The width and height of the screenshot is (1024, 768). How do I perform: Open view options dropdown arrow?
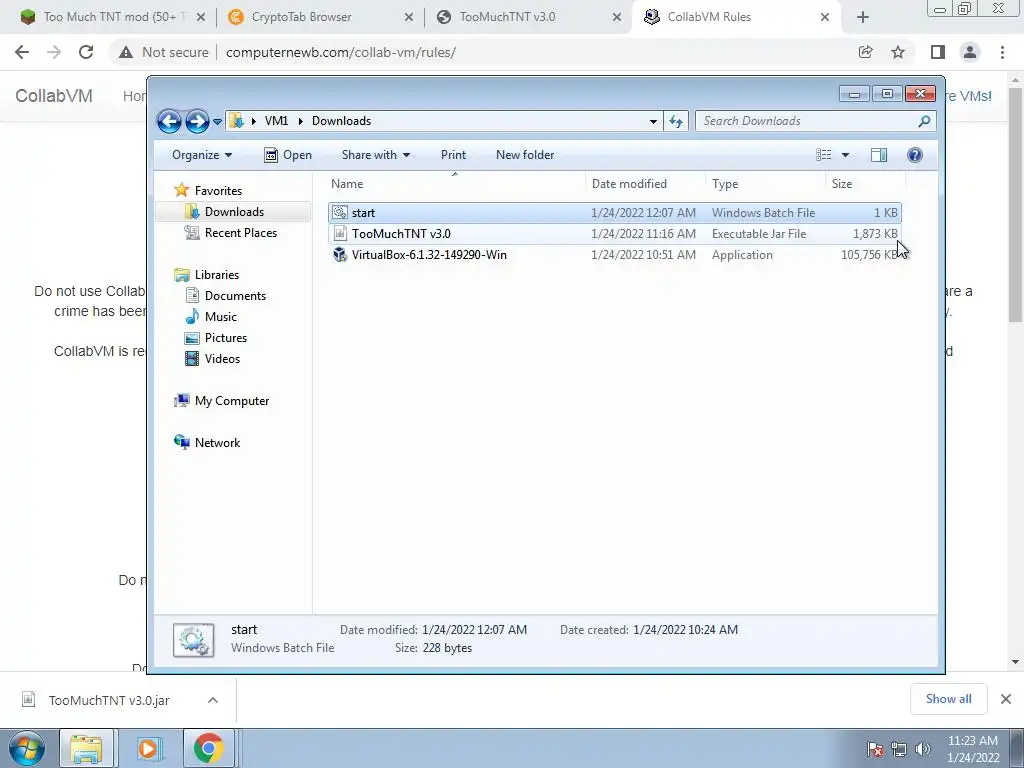[845, 155]
